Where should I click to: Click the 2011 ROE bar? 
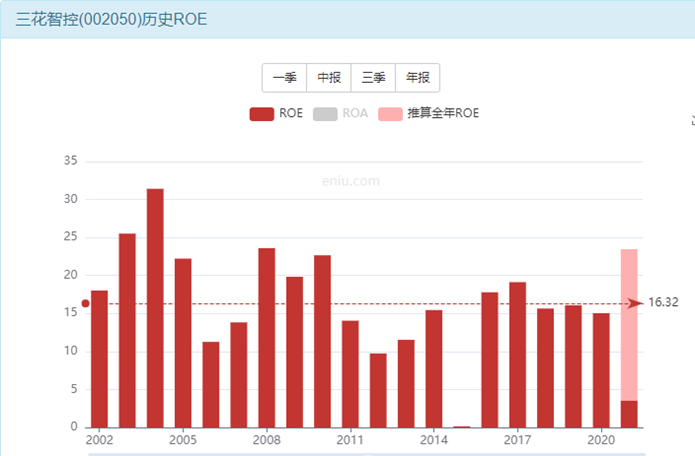pyautogui.click(x=350, y=374)
